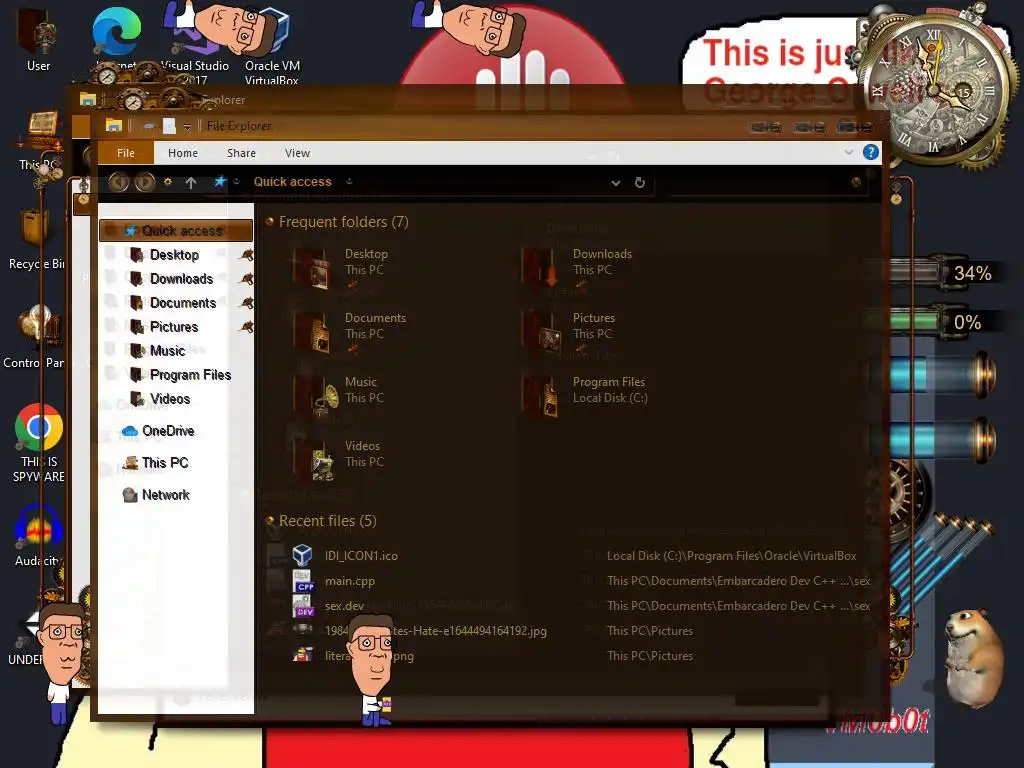Open Desktop in the navigation pane
Image resolution: width=1024 pixels, height=768 pixels.
(x=174, y=255)
